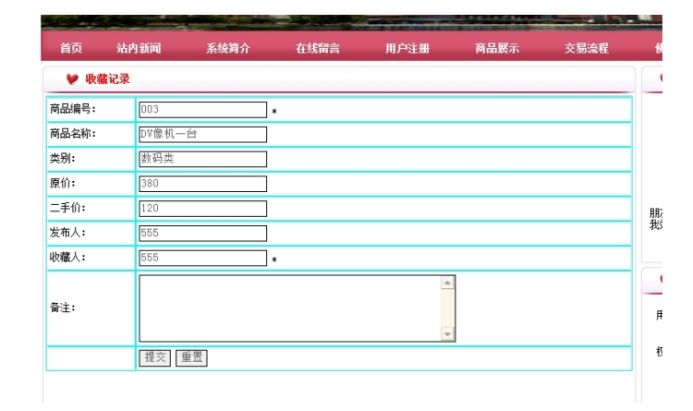The image size is (693, 411).
Task: Open 用户注册 menu item
Action: (x=407, y=48)
